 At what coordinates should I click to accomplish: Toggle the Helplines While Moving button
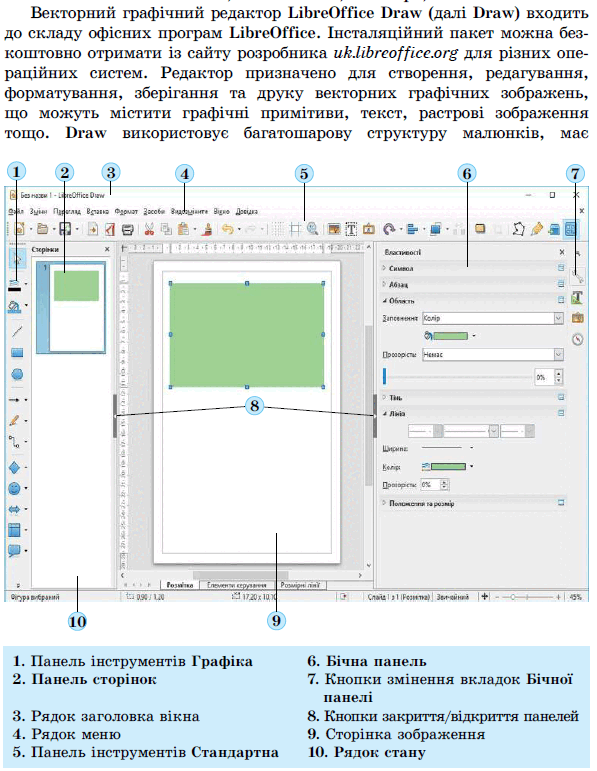click(295, 229)
